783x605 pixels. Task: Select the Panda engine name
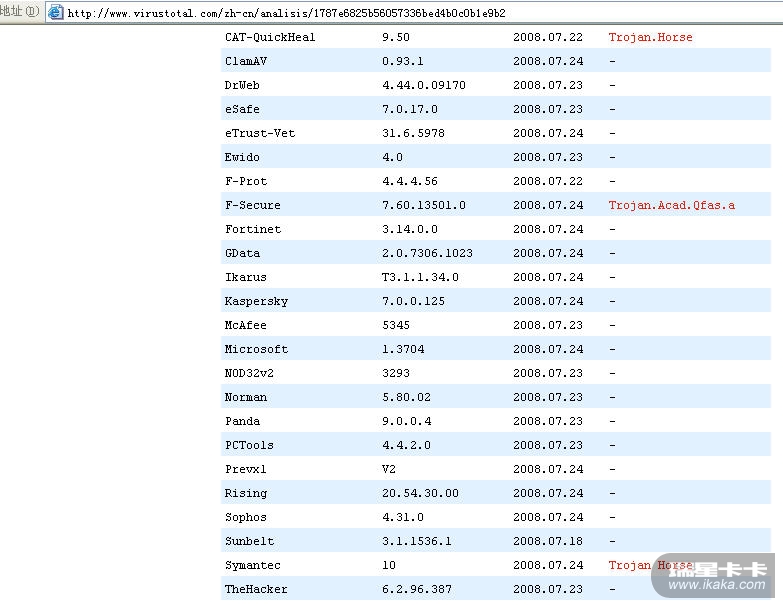click(242, 421)
